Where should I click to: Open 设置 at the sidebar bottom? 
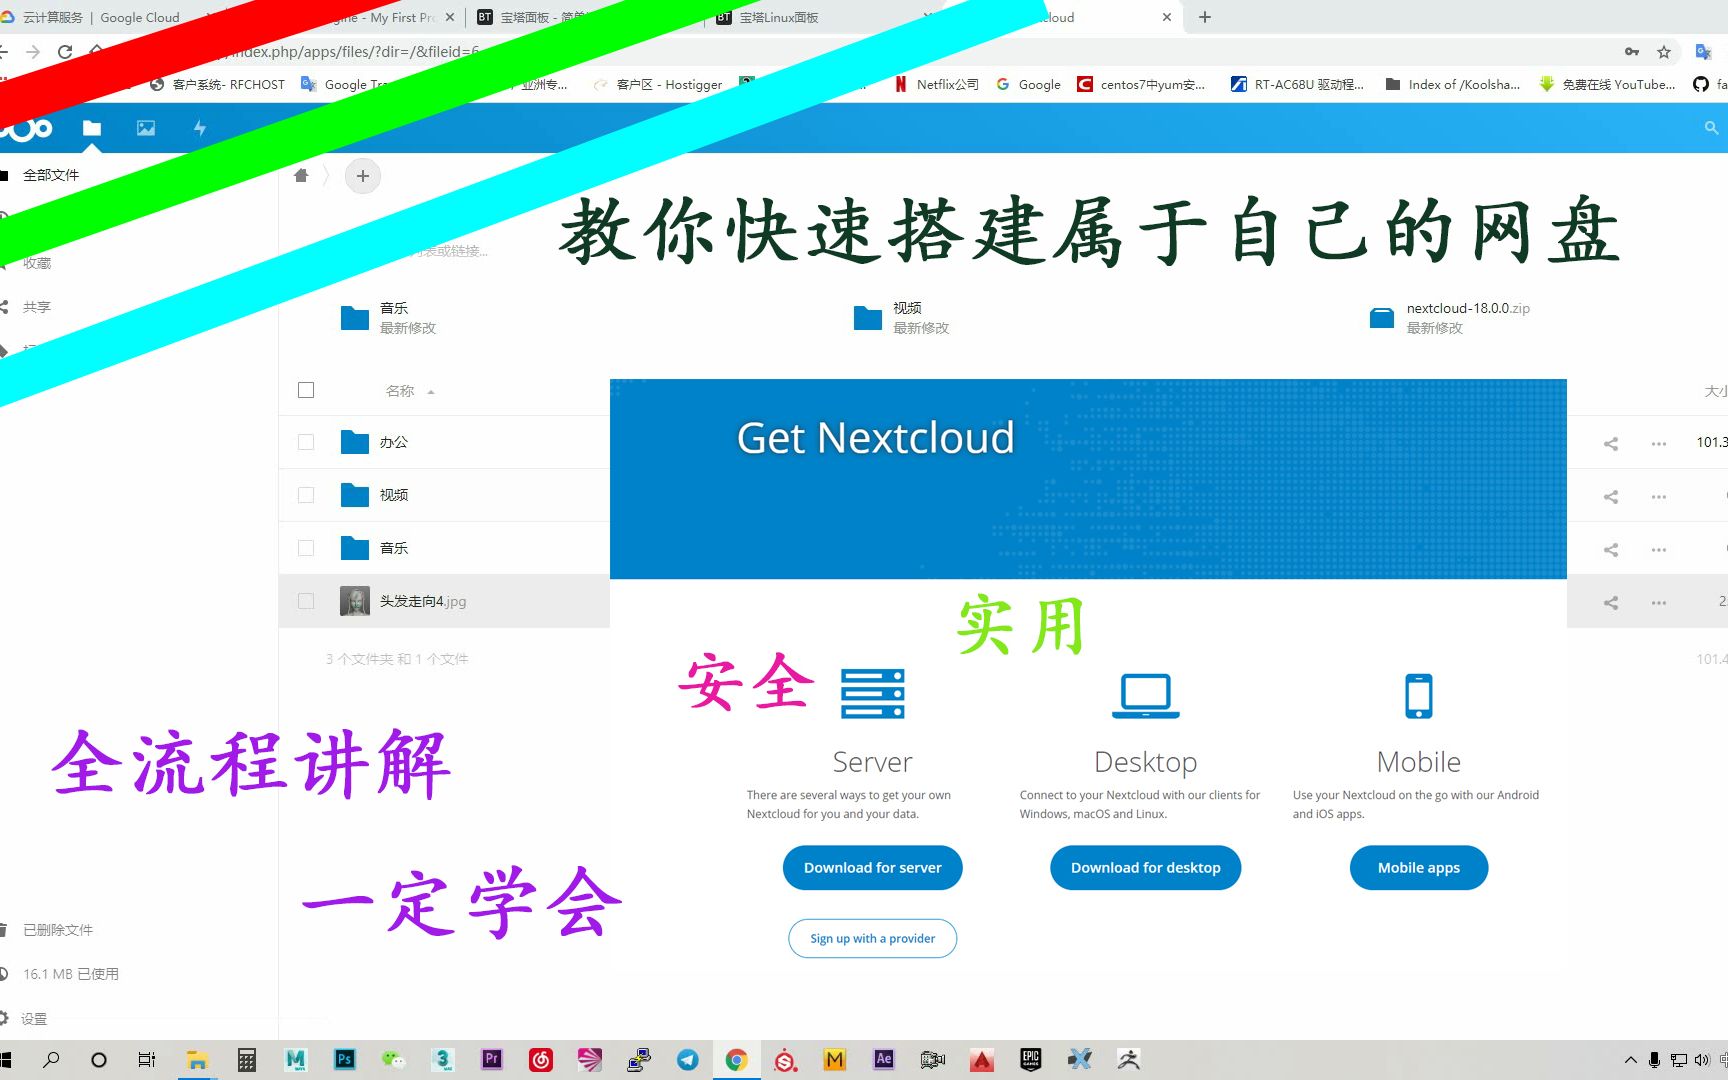coord(34,1019)
